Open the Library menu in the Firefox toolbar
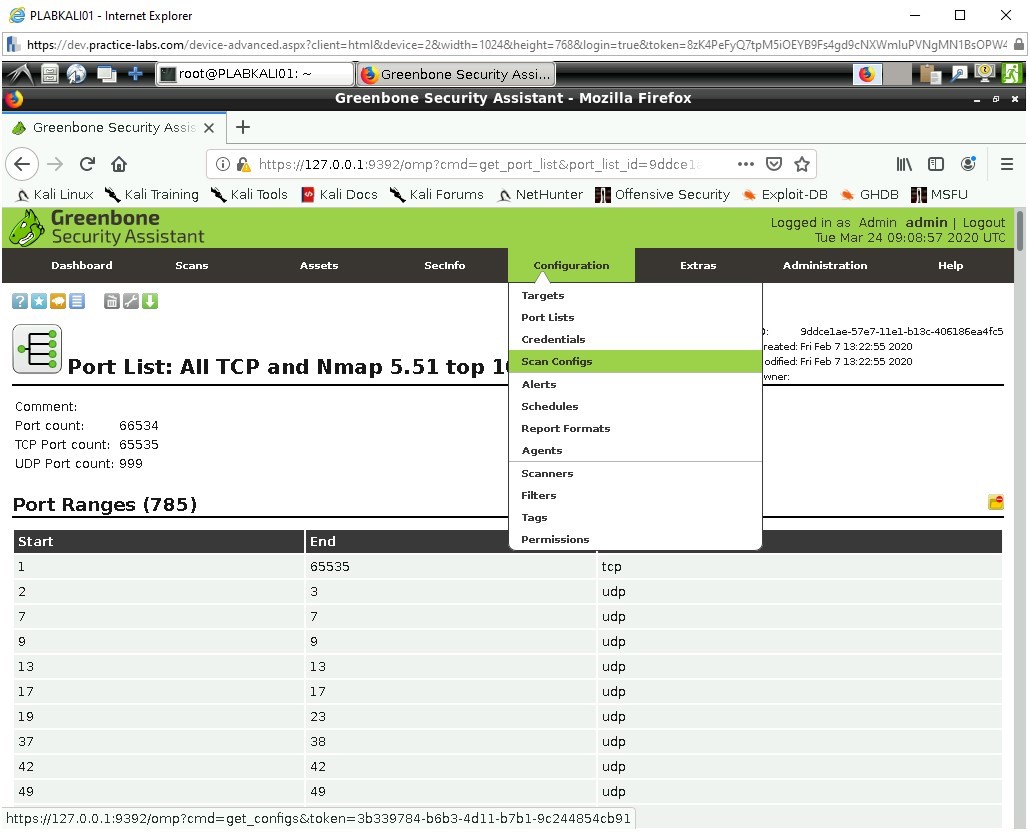This screenshot has height=833, width=1030. coord(903,163)
